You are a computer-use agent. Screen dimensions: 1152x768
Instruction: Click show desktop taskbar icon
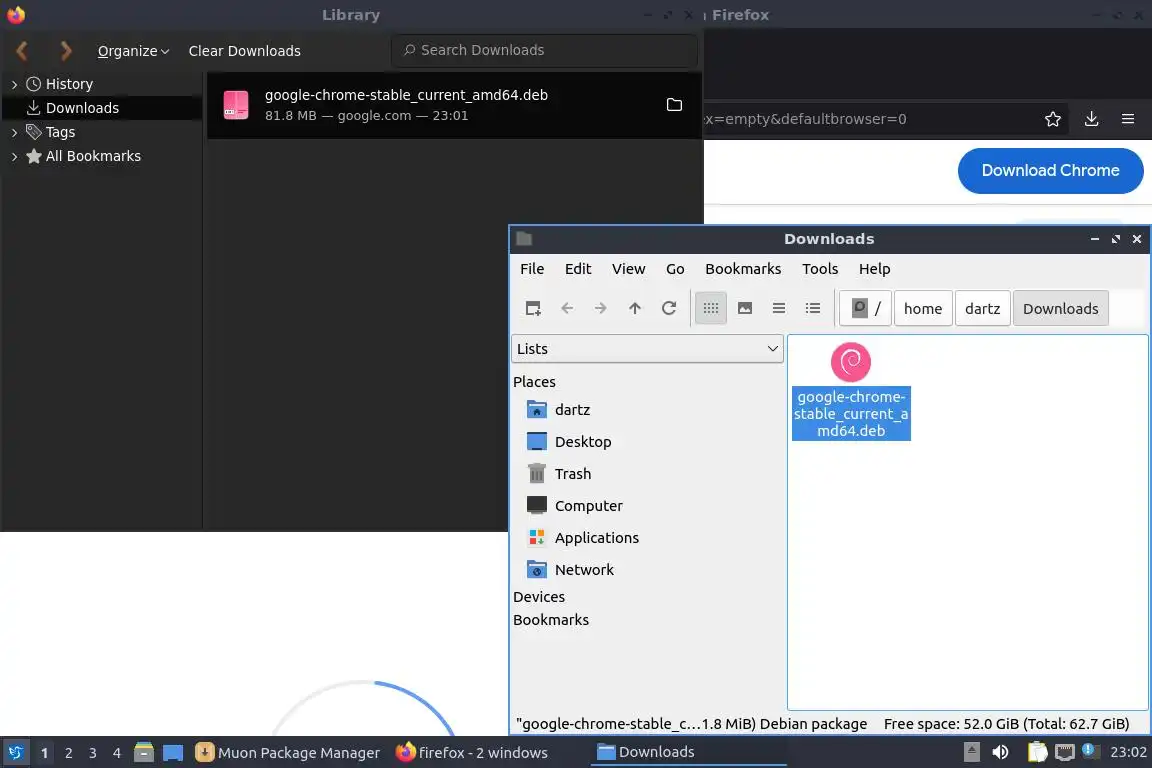173,753
